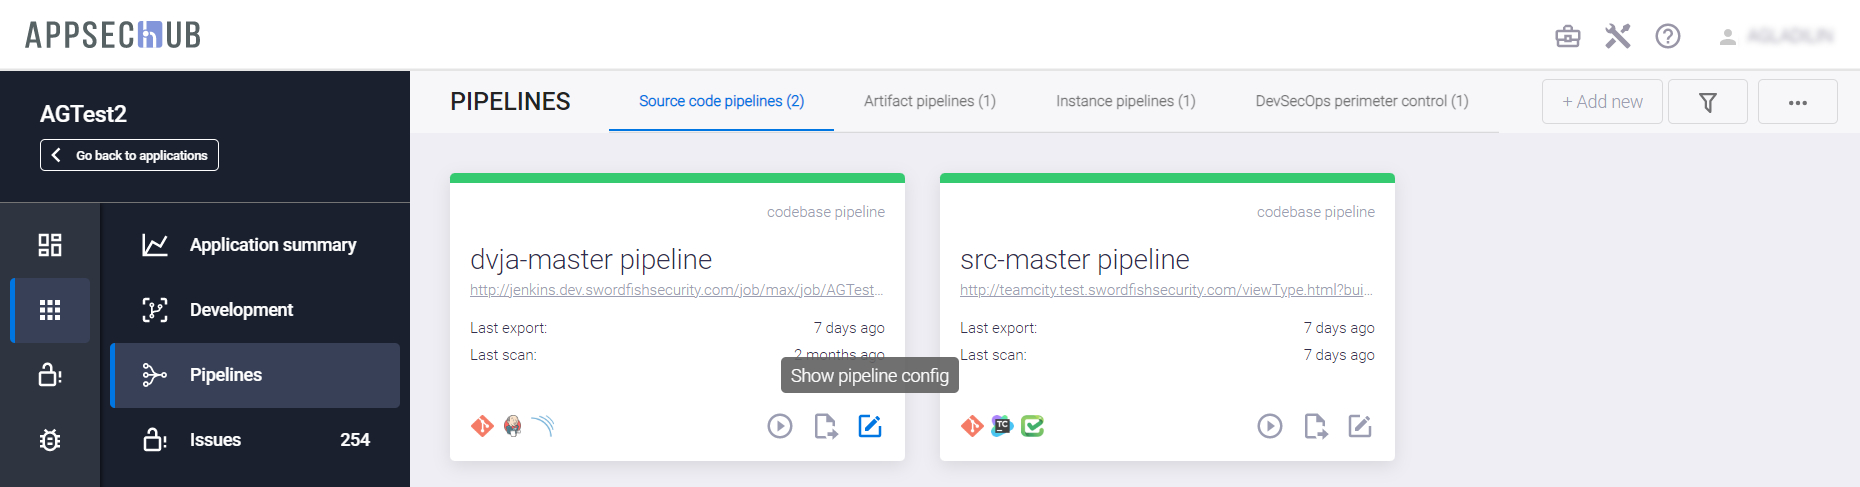Viewport: 1860px width, 487px height.
Task: Click the Add new button
Action: click(1602, 102)
